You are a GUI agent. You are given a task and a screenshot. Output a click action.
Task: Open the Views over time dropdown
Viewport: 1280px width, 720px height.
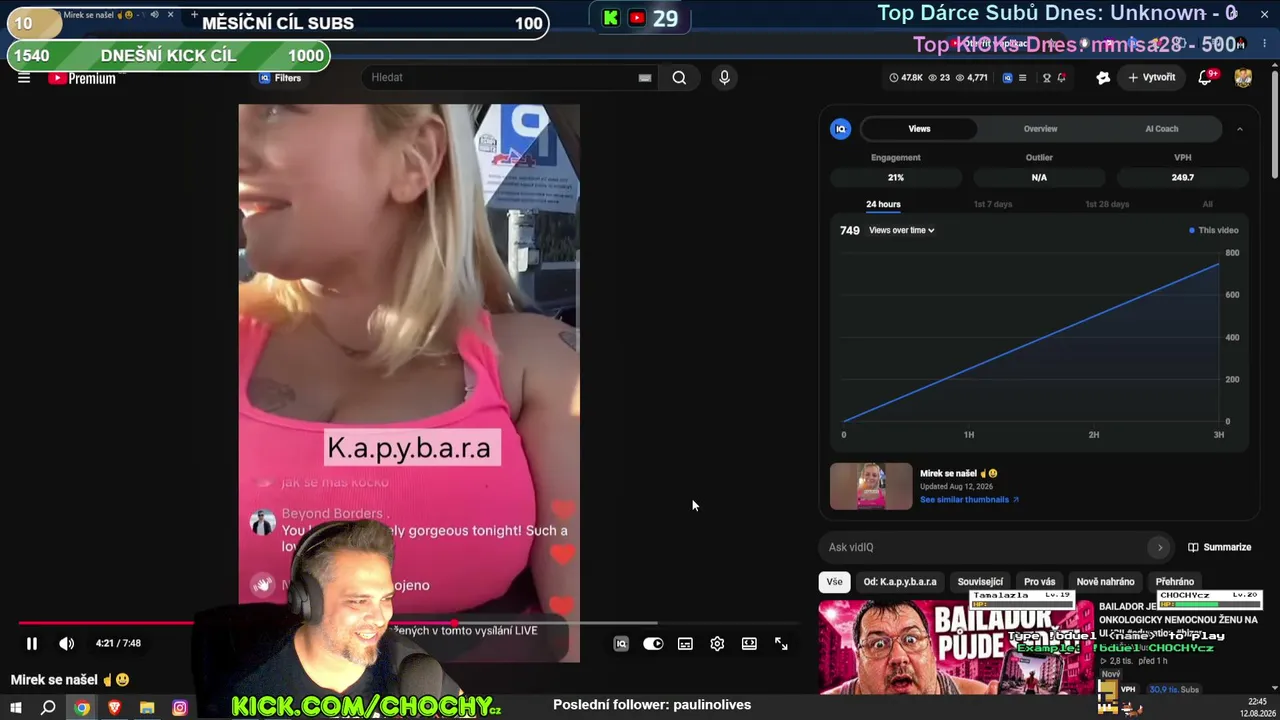(x=902, y=231)
